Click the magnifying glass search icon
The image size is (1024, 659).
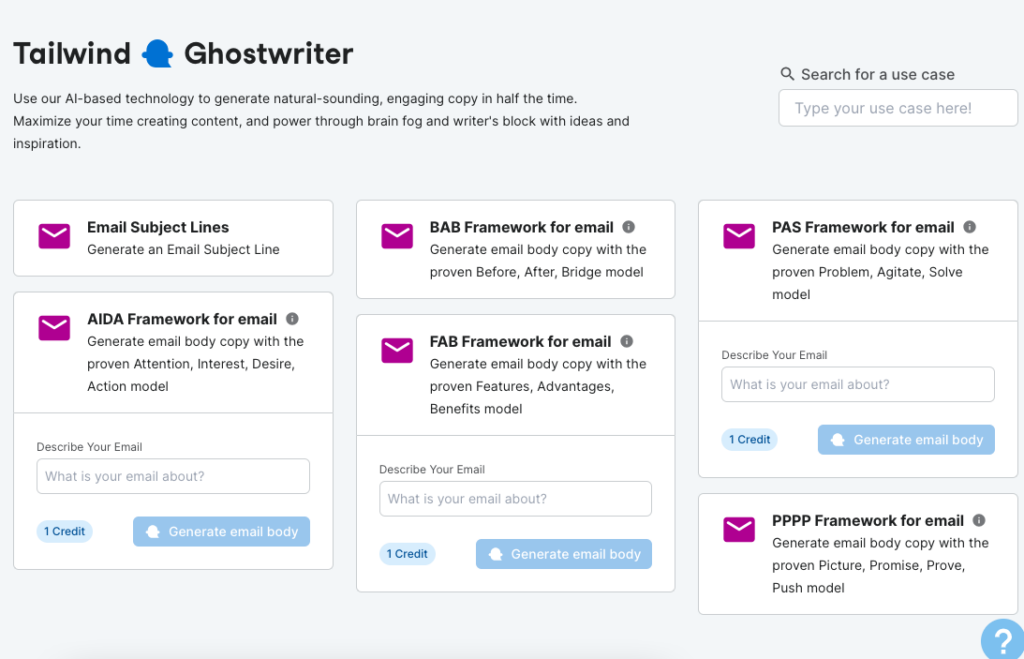787,74
